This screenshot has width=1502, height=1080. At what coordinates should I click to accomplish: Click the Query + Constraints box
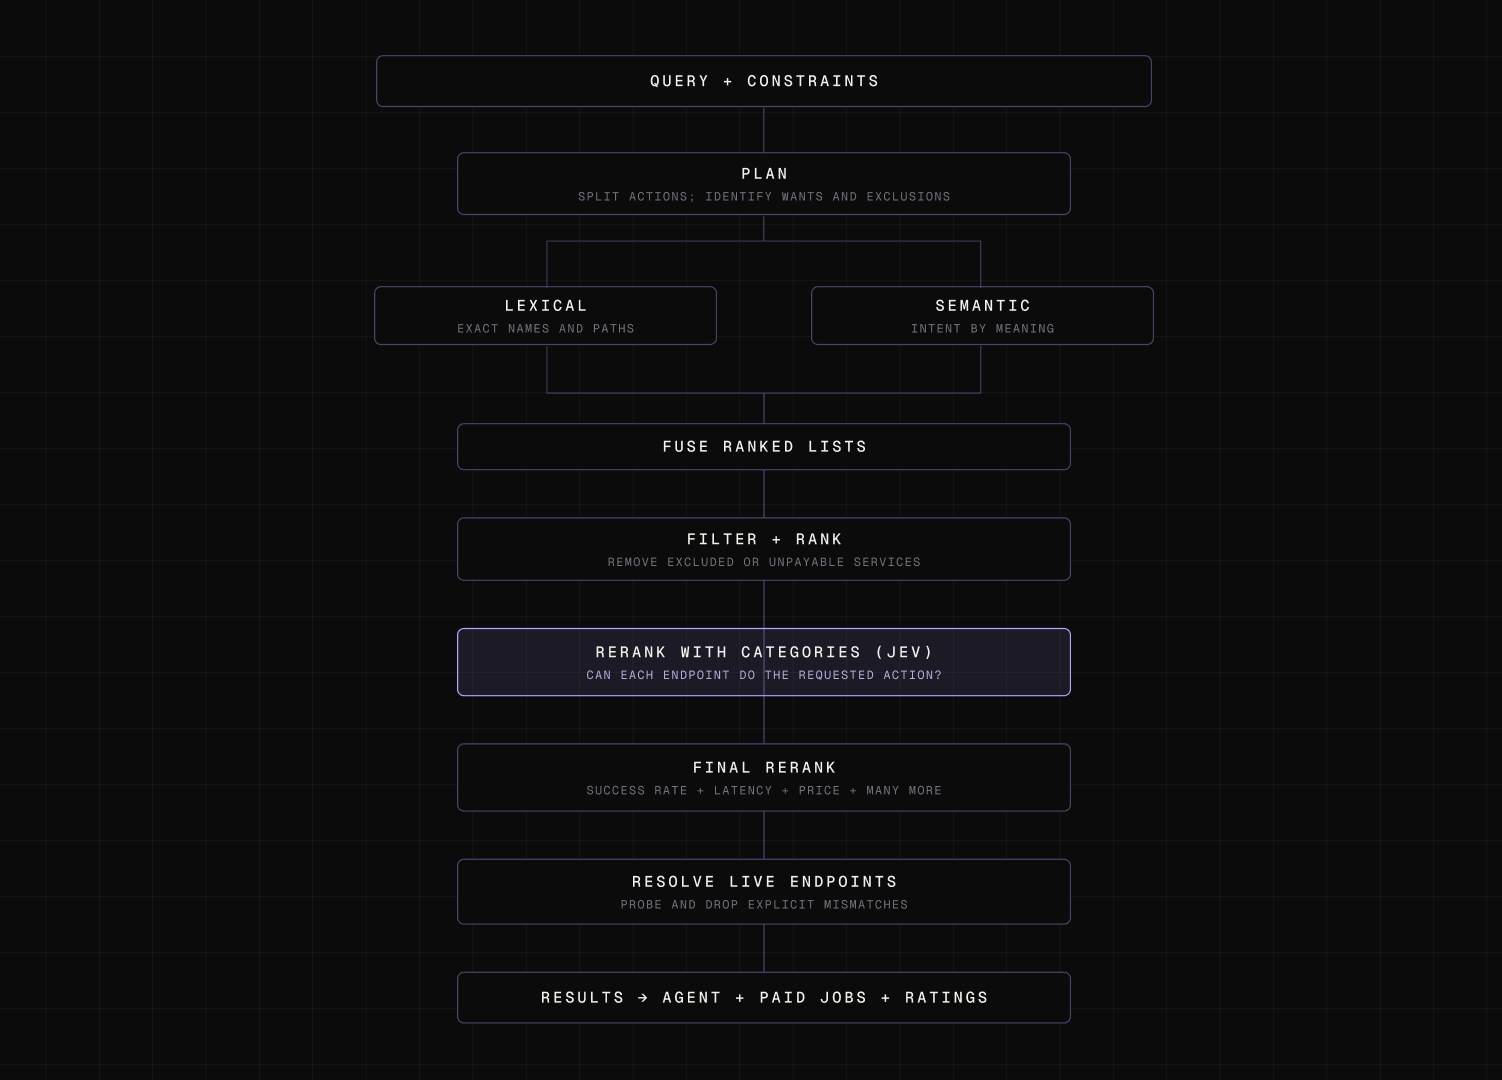click(x=763, y=81)
